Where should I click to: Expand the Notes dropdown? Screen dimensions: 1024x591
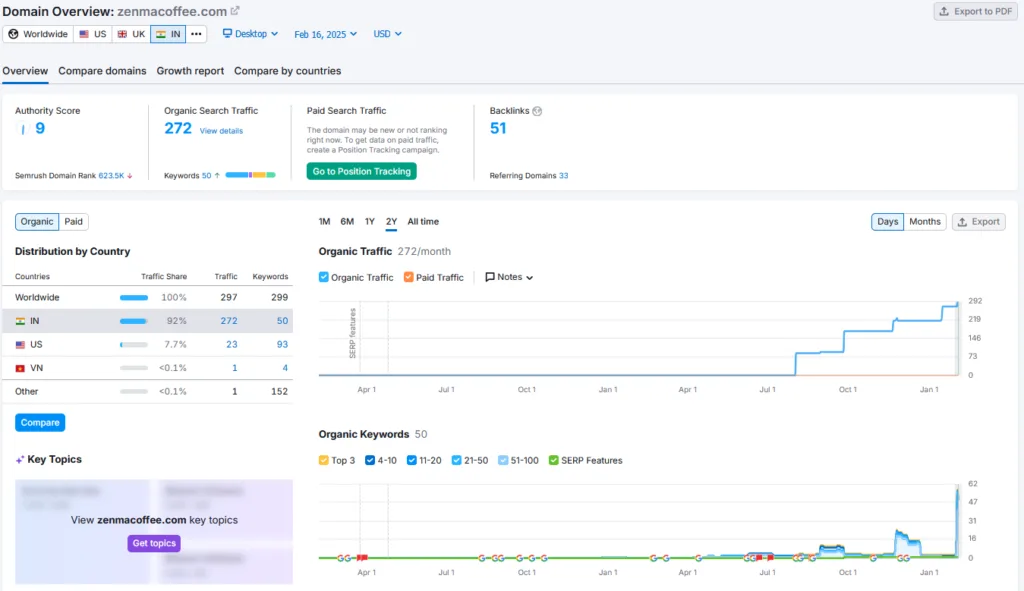[509, 278]
